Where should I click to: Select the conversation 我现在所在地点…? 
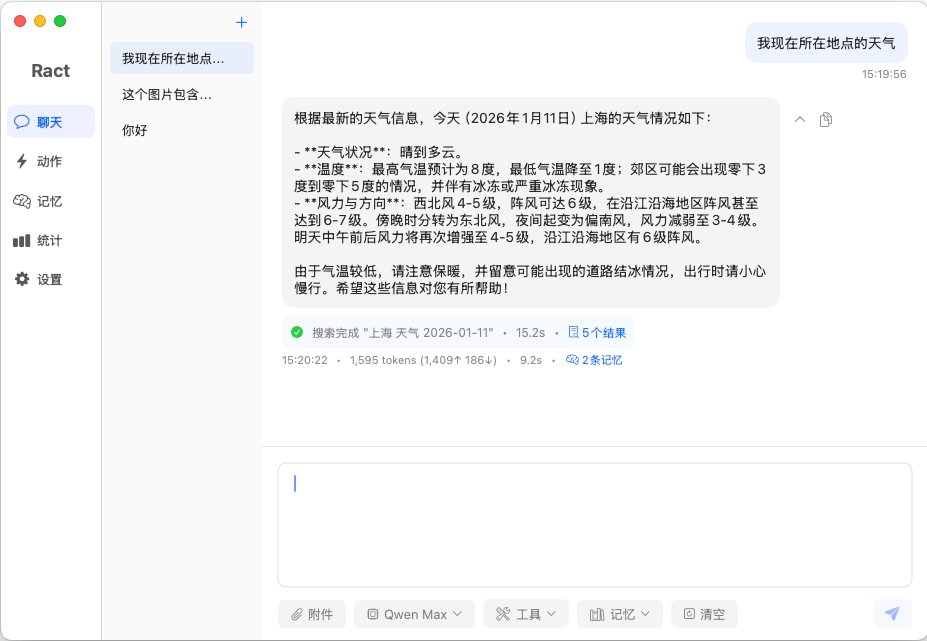(181, 58)
